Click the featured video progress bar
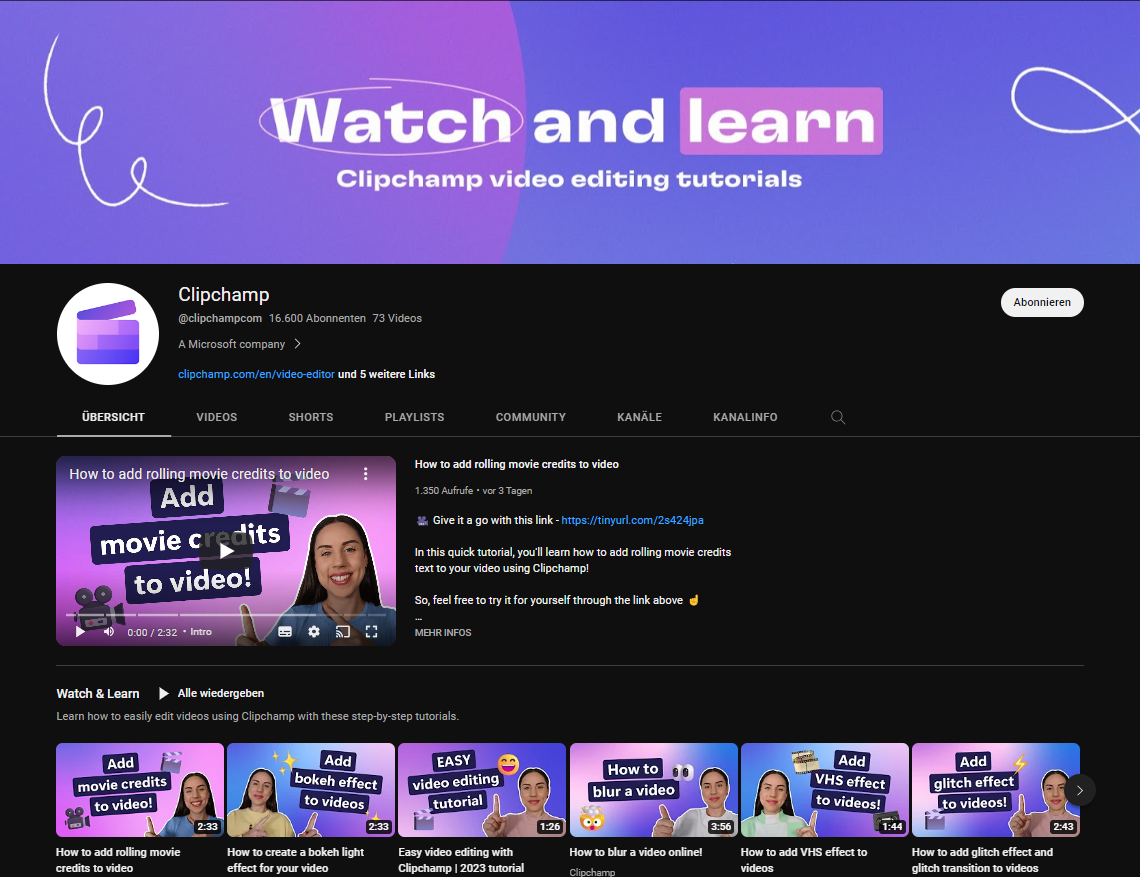 tap(226, 615)
